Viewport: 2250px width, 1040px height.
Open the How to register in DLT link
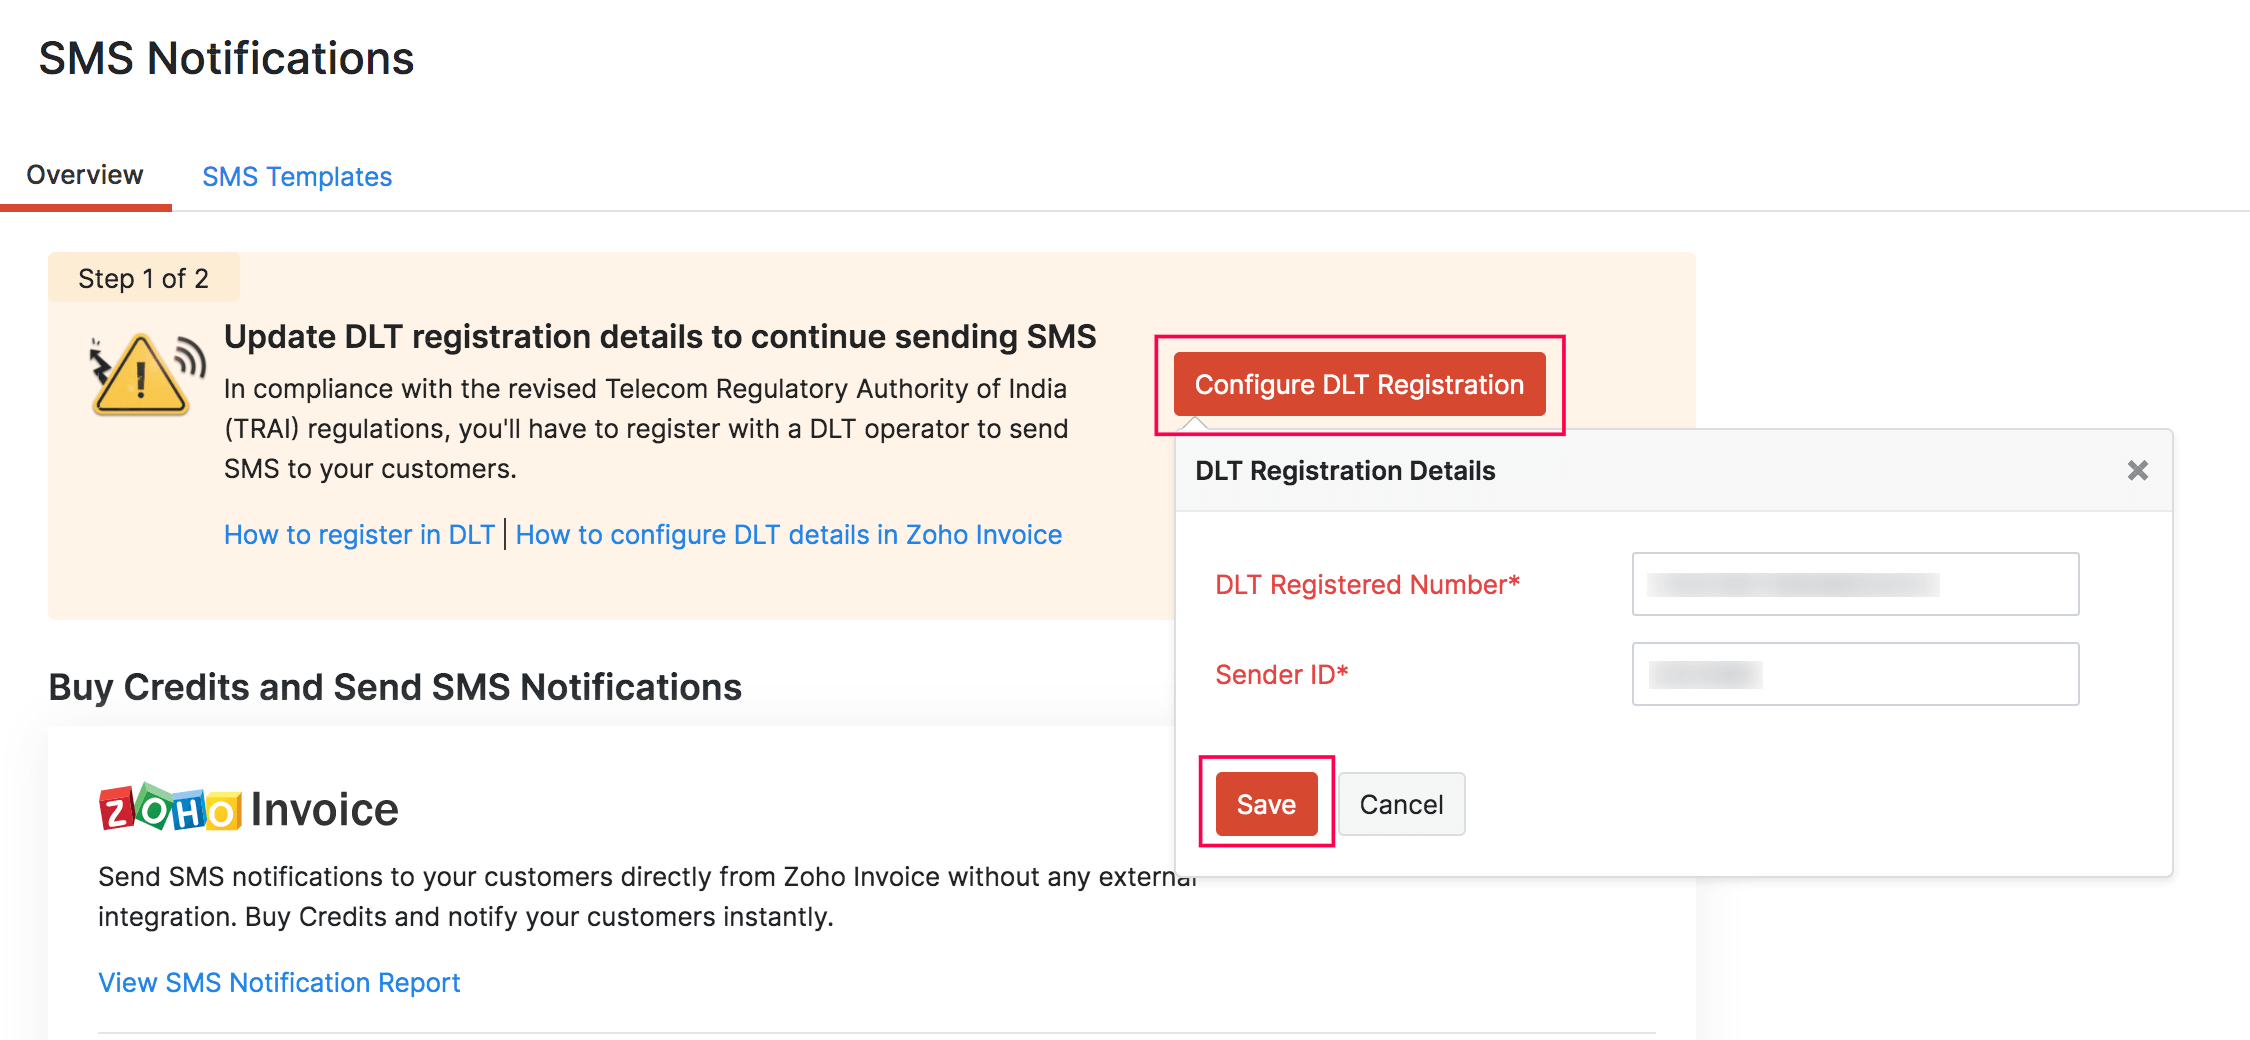tap(359, 534)
